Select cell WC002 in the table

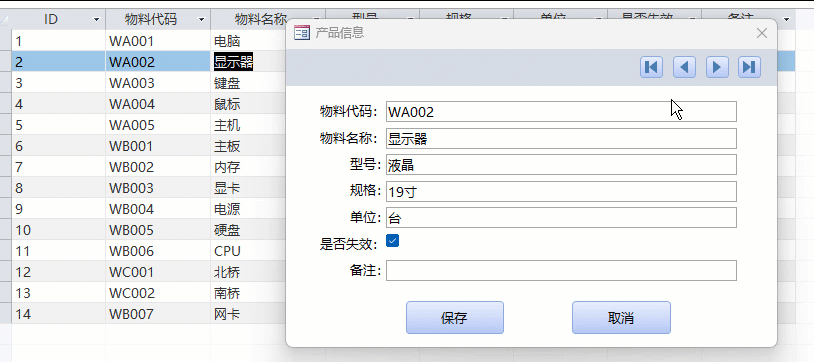(158, 293)
